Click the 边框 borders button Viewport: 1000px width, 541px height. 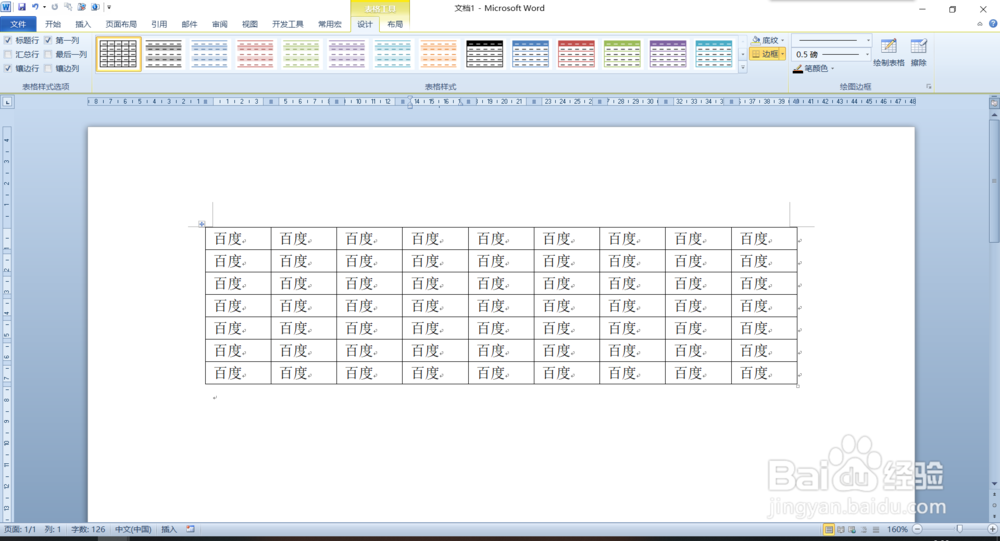765,54
